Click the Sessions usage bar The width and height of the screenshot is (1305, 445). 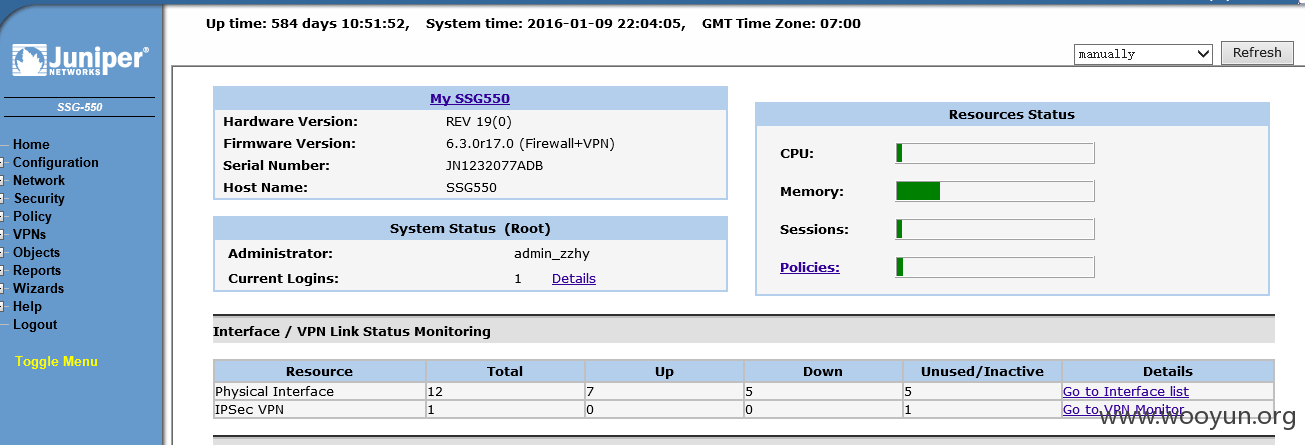pos(995,229)
